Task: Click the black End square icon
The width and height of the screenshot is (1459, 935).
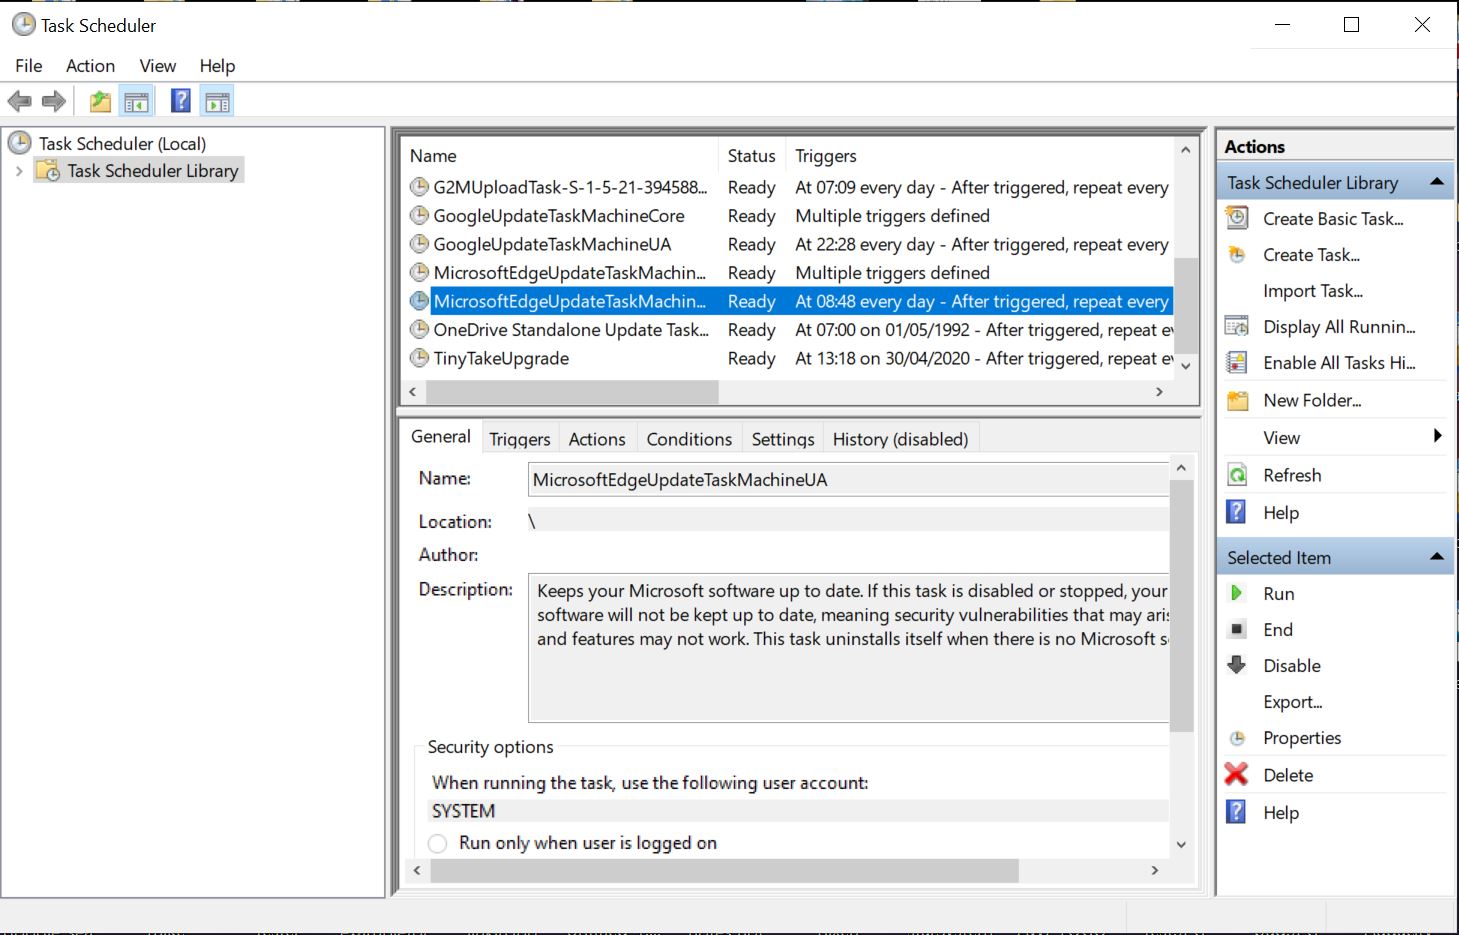Action: pos(1237,629)
